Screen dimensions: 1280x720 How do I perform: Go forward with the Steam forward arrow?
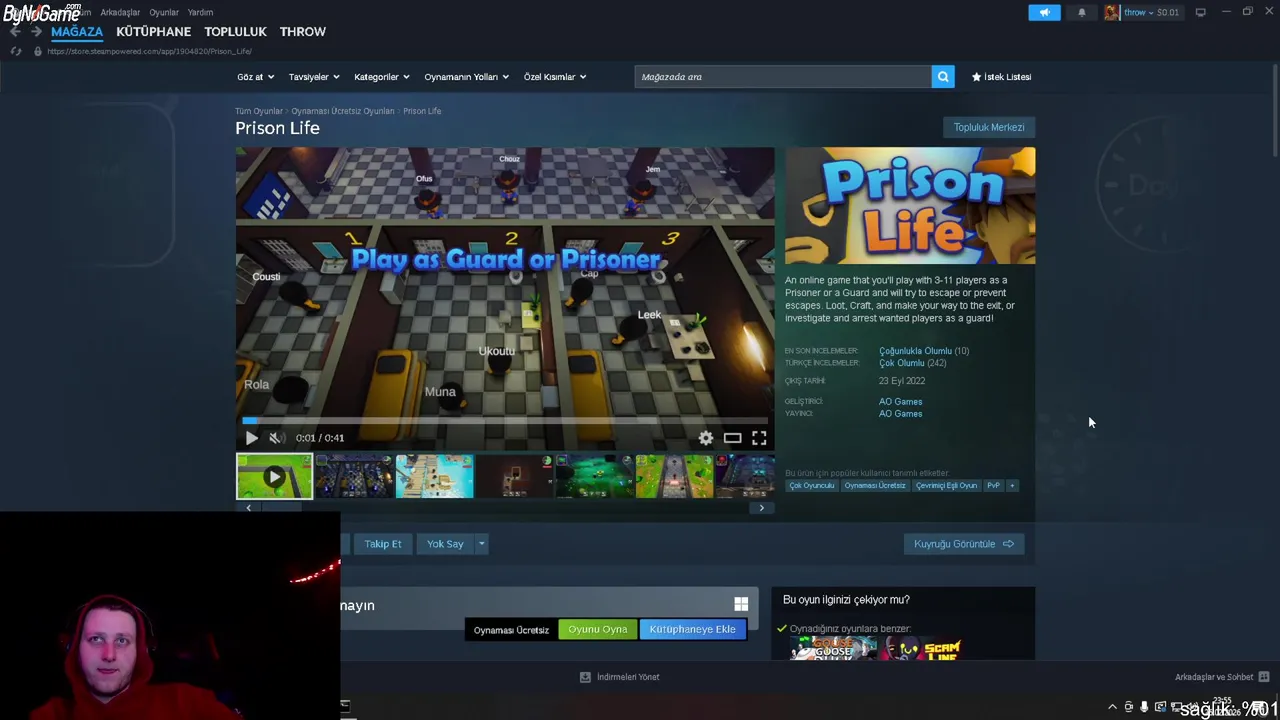36,32
